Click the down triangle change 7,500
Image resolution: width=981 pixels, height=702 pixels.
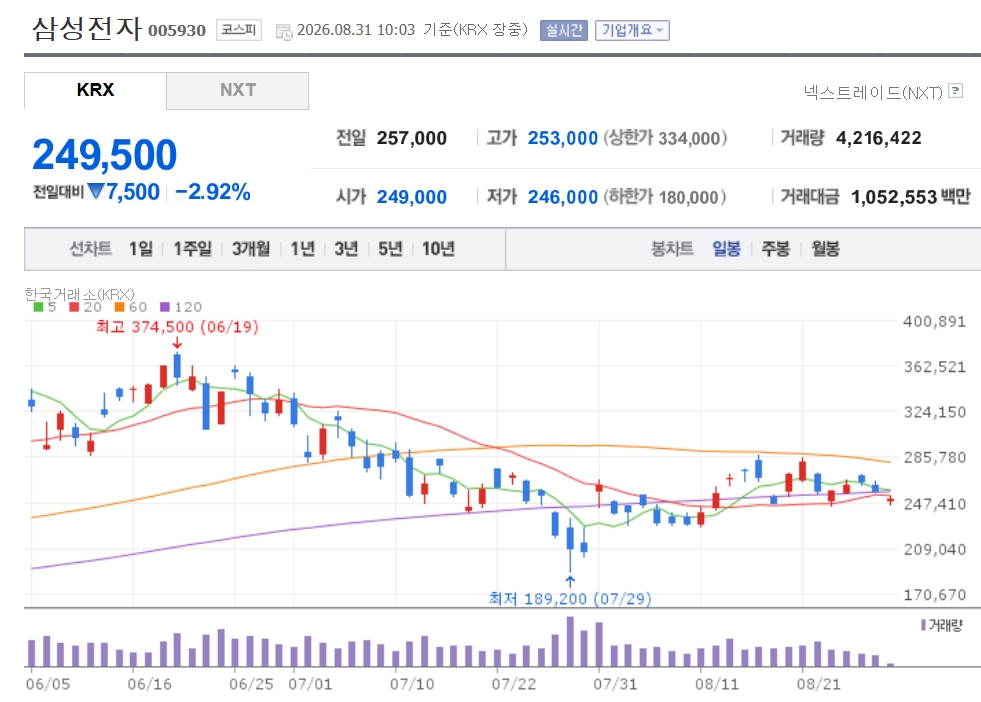(x=124, y=192)
